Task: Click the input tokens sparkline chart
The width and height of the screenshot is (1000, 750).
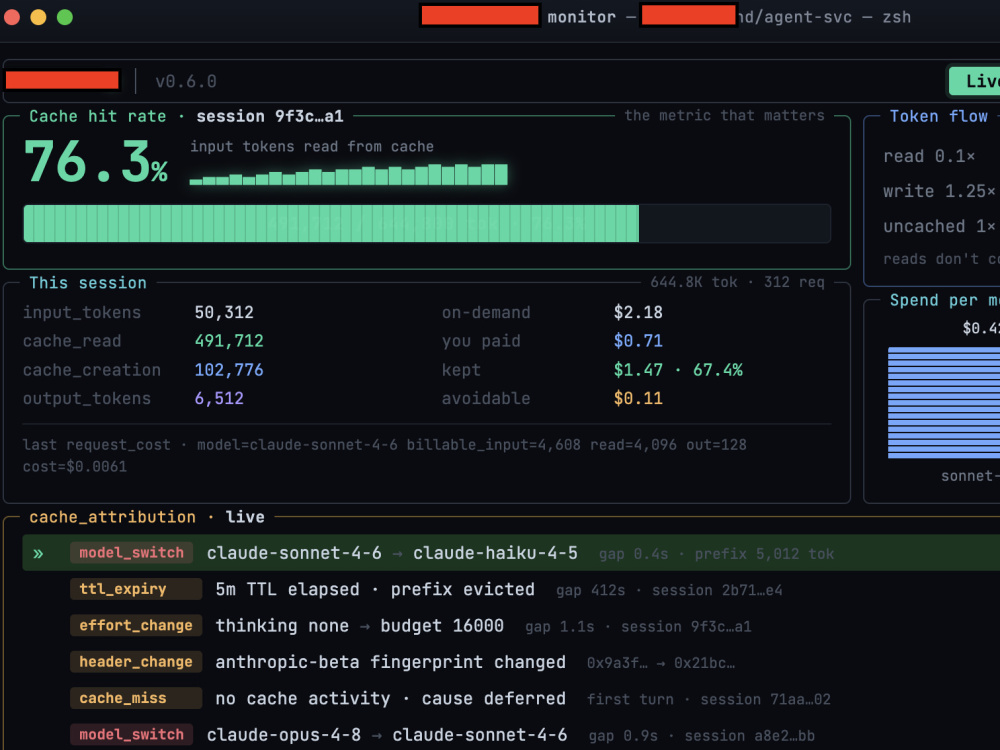Action: point(348,174)
